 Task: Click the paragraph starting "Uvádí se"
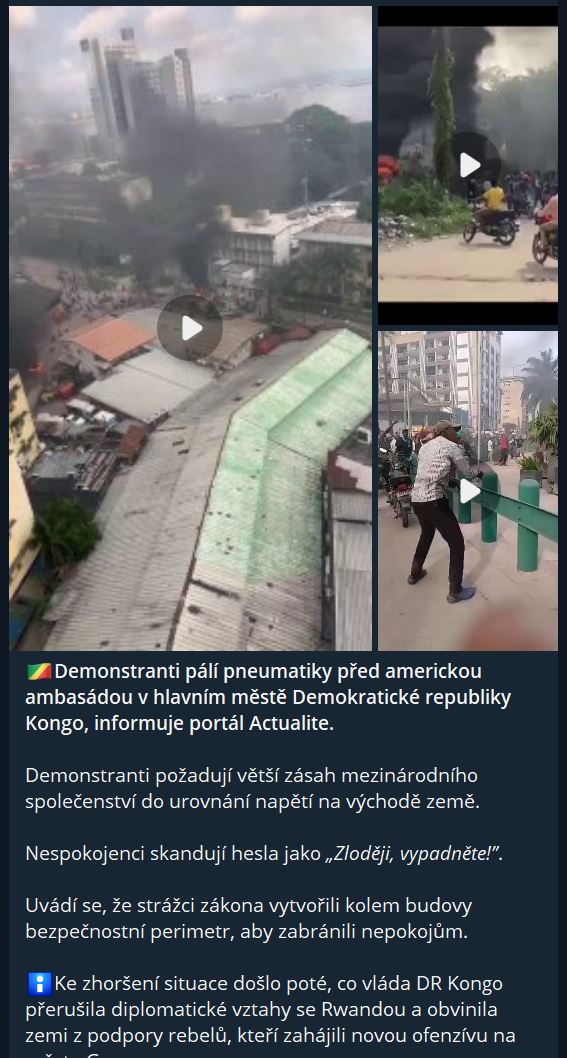(249, 919)
